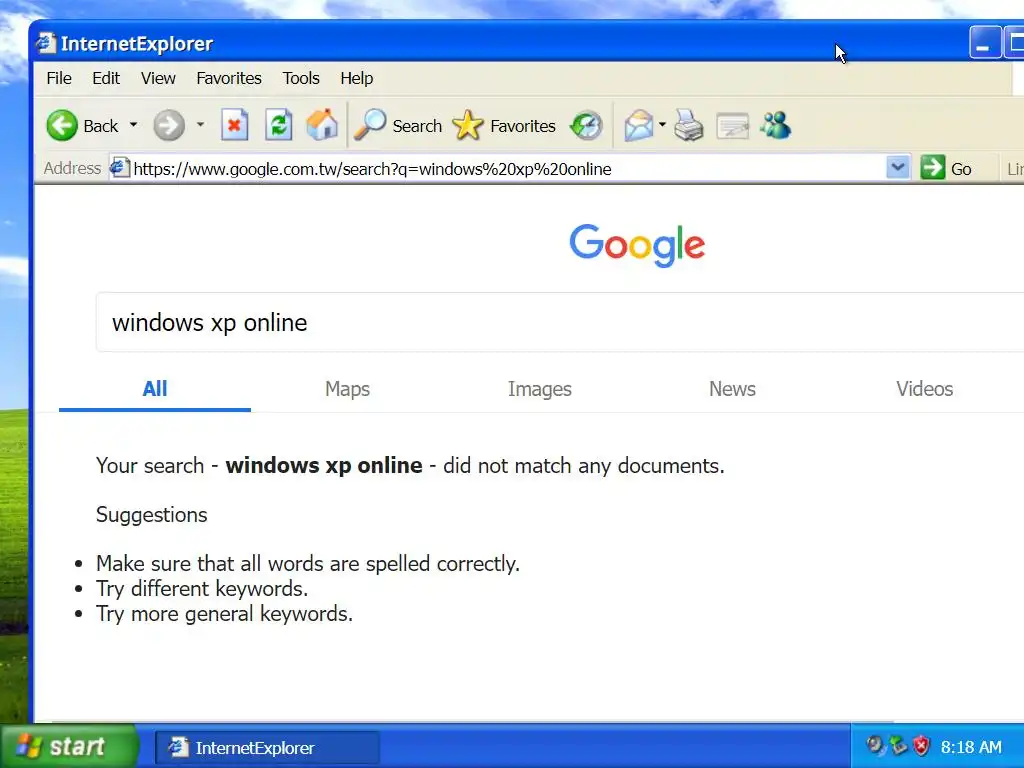Click the page icon in Address bar
This screenshot has height=768, width=1024.
click(120, 168)
